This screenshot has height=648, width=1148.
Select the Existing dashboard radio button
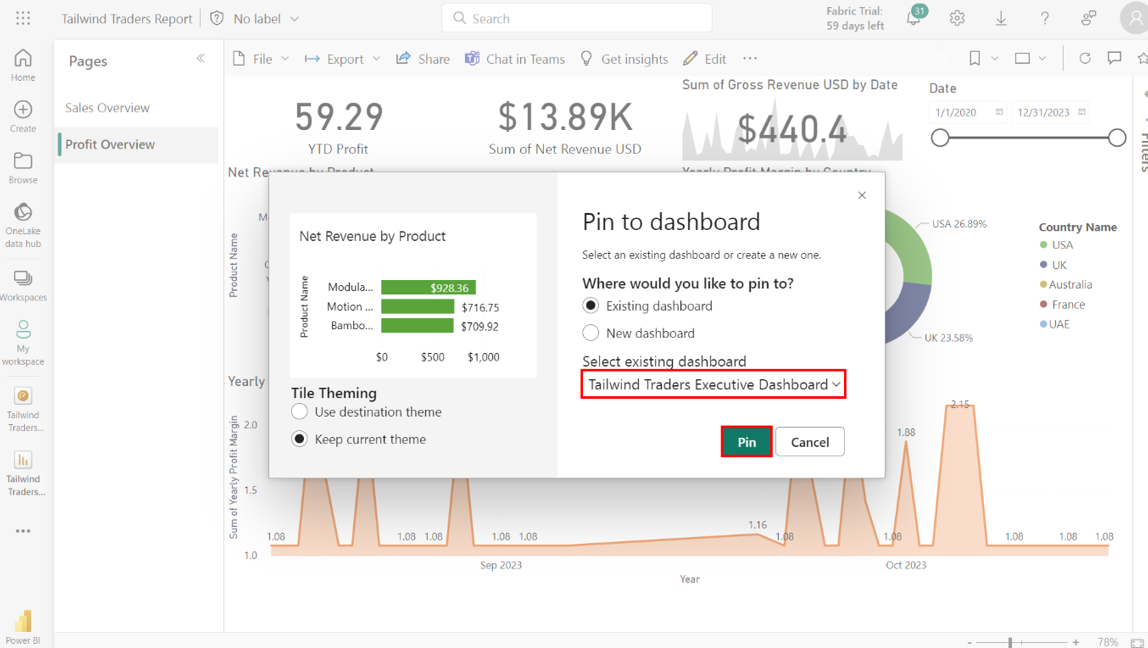(591, 306)
